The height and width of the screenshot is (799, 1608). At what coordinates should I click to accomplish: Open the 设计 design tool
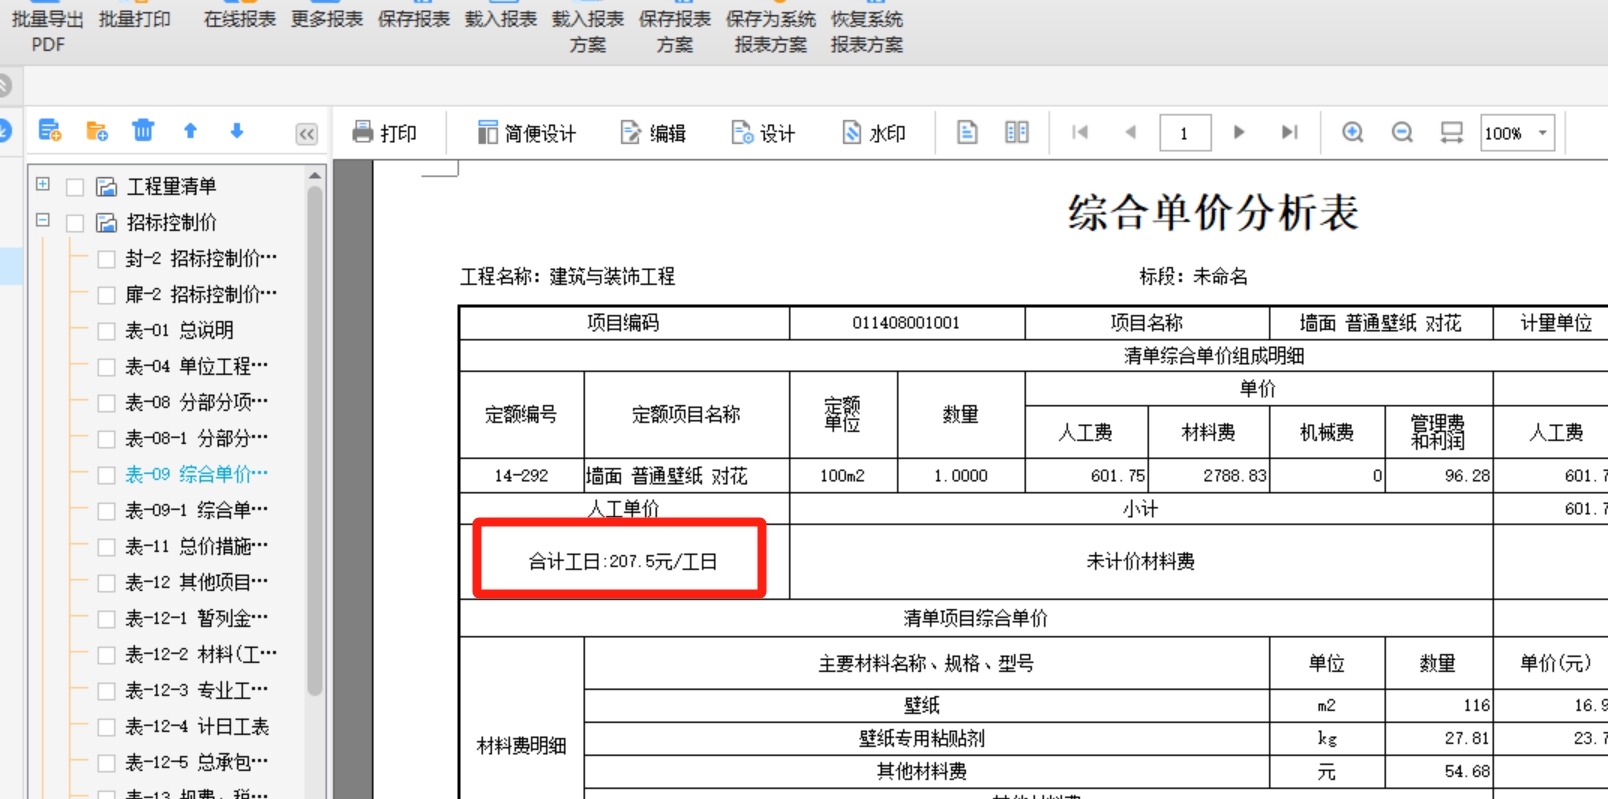763,133
